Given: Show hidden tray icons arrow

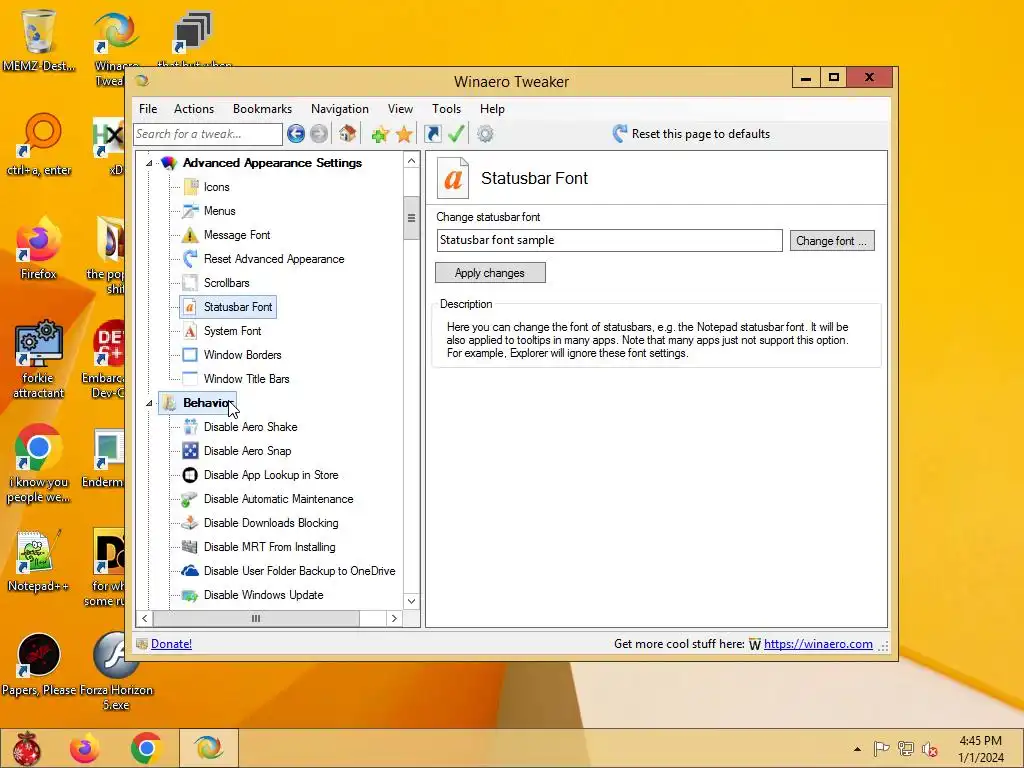Looking at the screenshot, I should click(857, 749).
